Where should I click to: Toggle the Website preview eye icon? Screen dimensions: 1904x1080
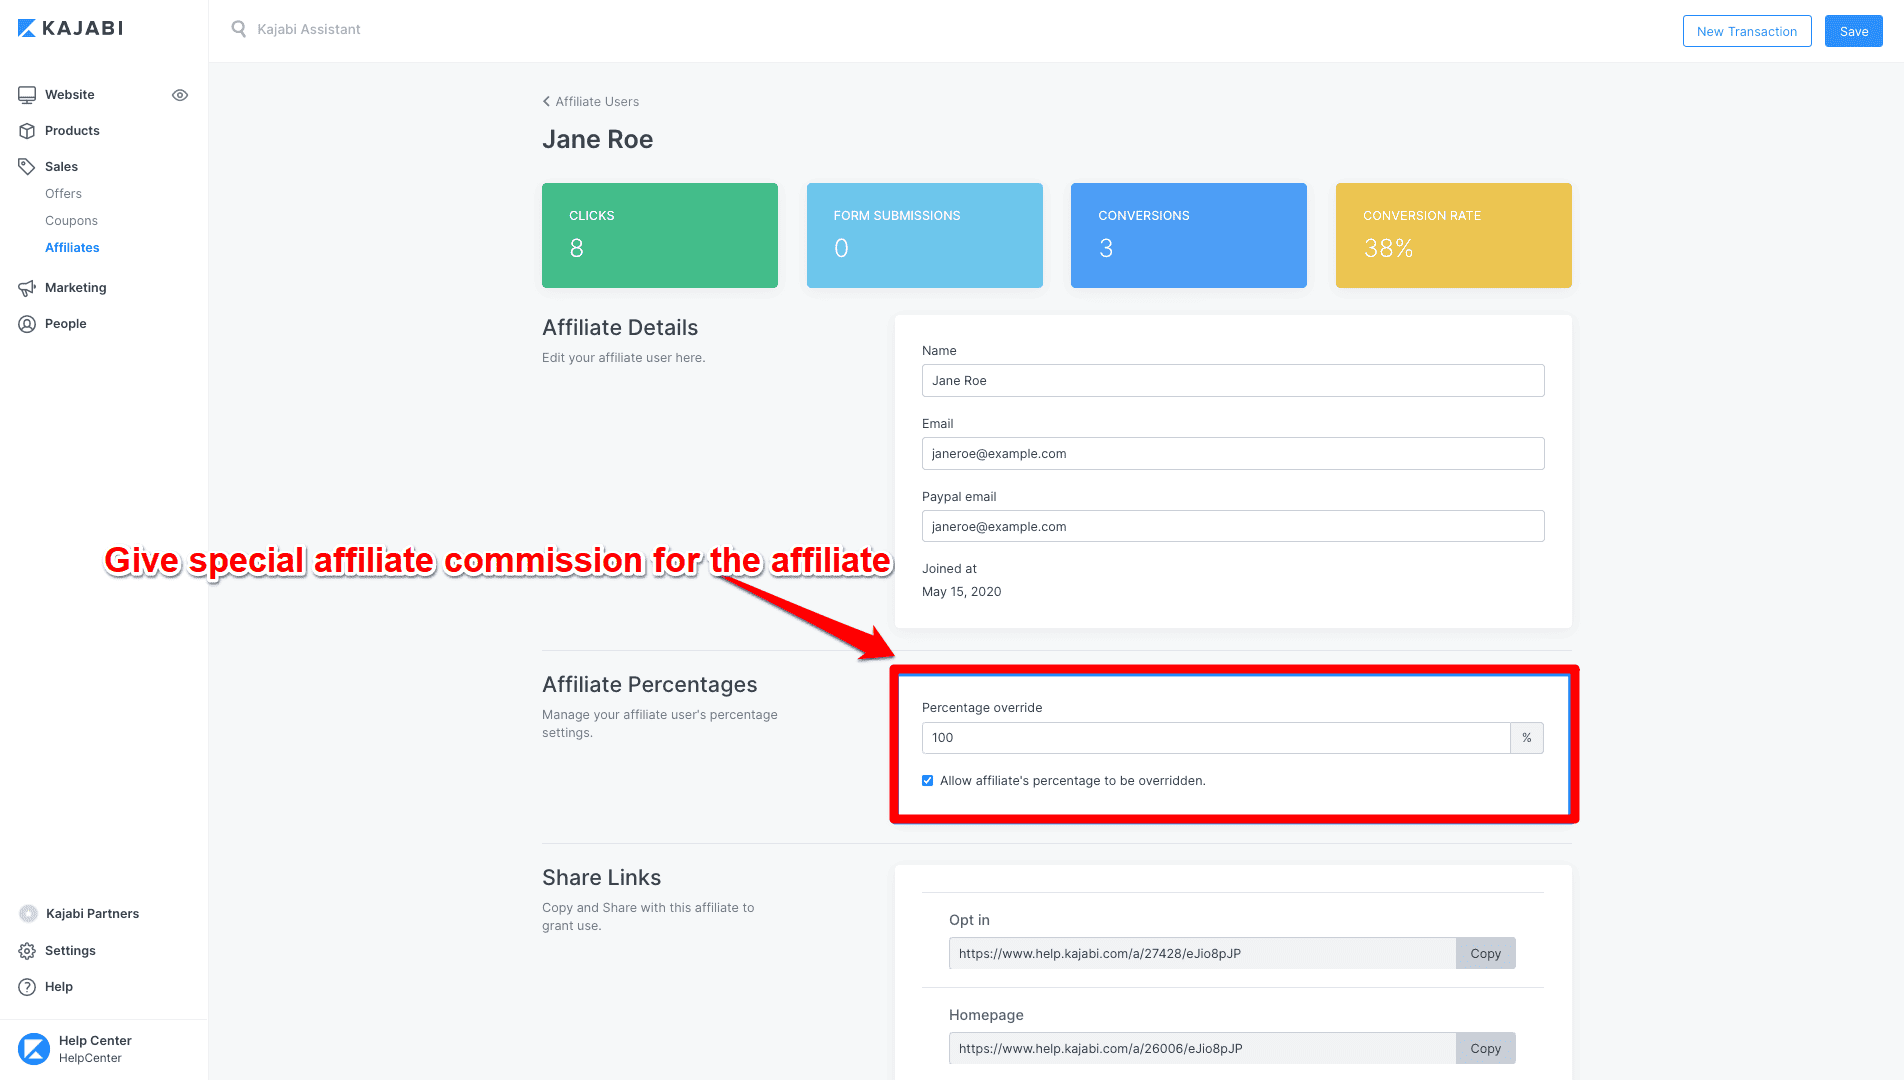coord(180,94)
